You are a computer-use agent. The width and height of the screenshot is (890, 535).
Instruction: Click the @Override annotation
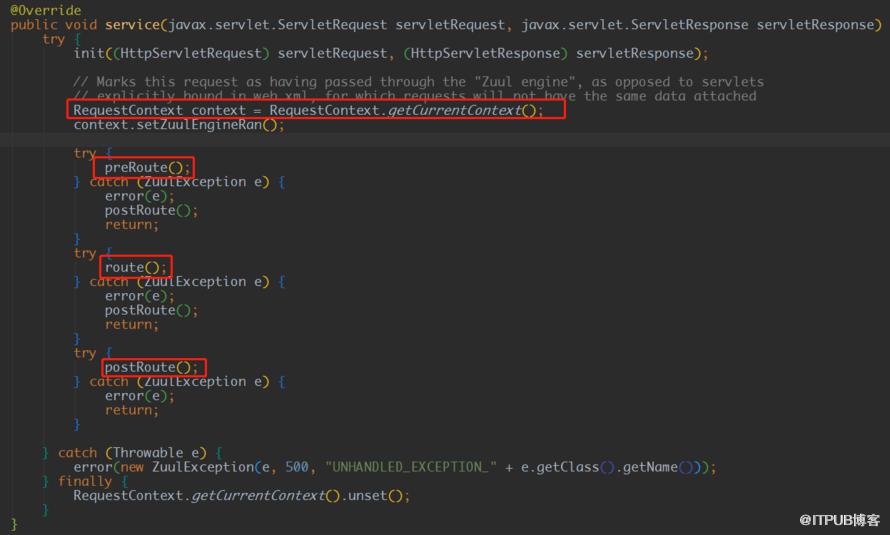[x=45, y=10]
